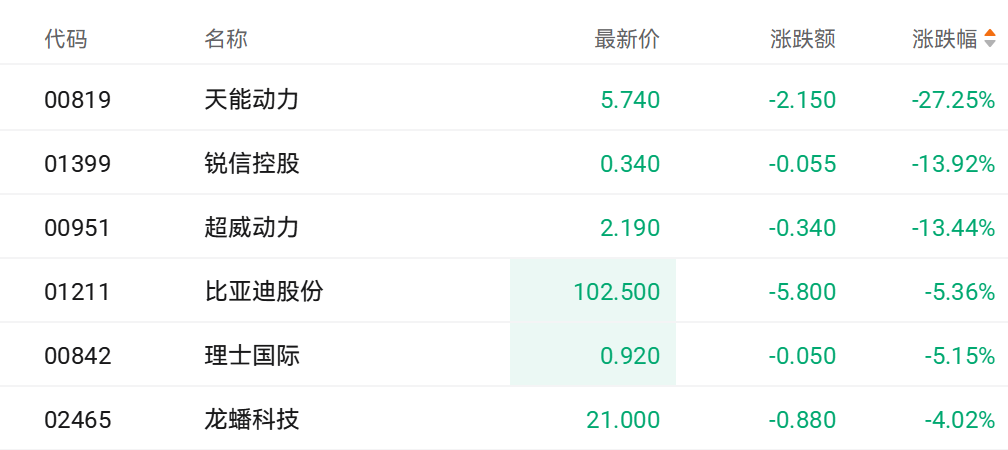Sort by 最新价 column header

point(627,40)
